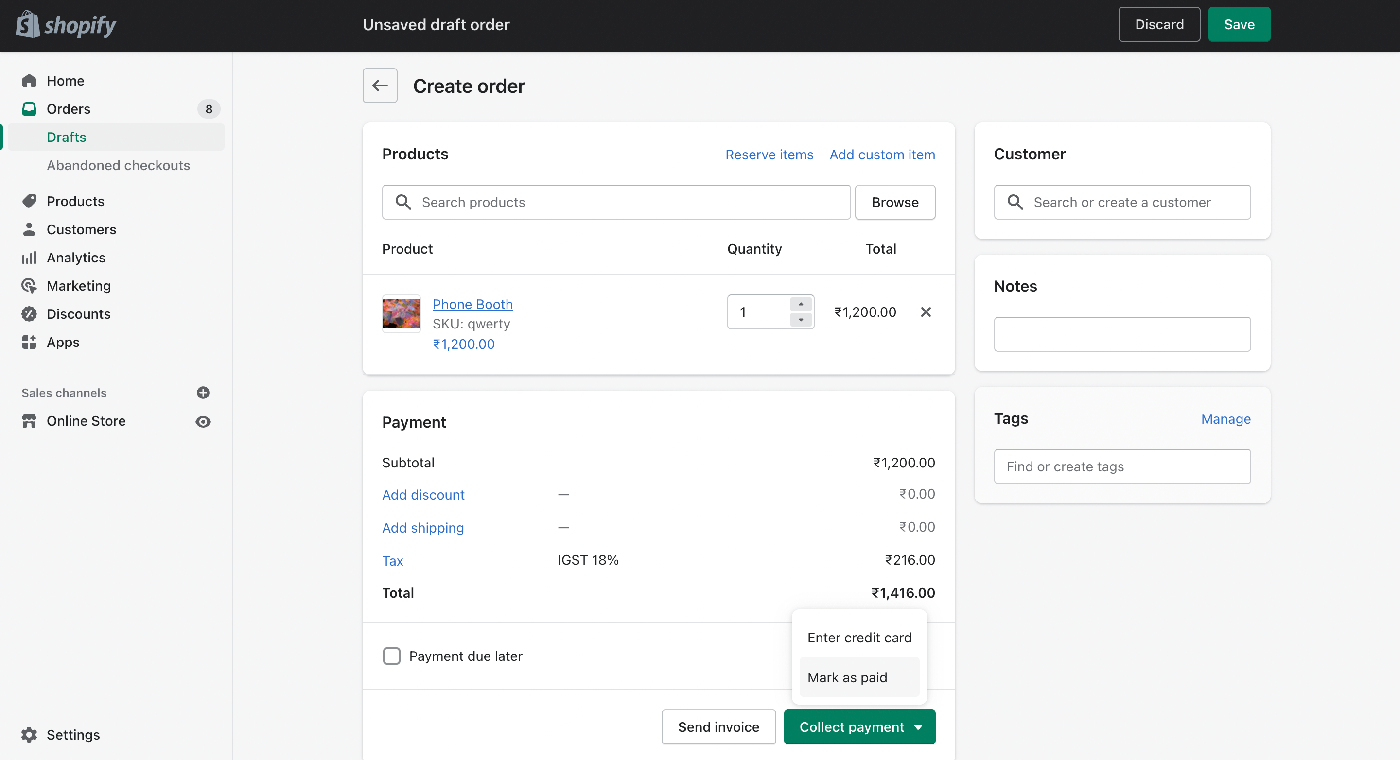Screen dimensions: 1400x760
Task: Click the Shopify logo in header
Action: coord(66,25)
